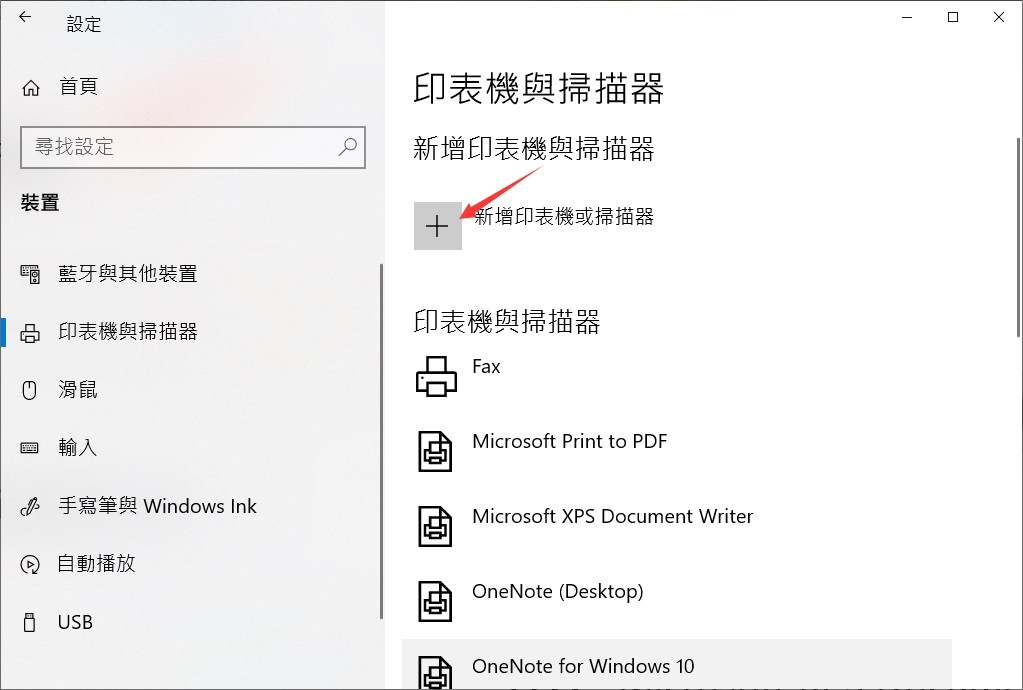Select the Microsoft Print to PDF icon
Viewport: 1023px width, 690px height.
pyautogui.click(x=435, y=451)
